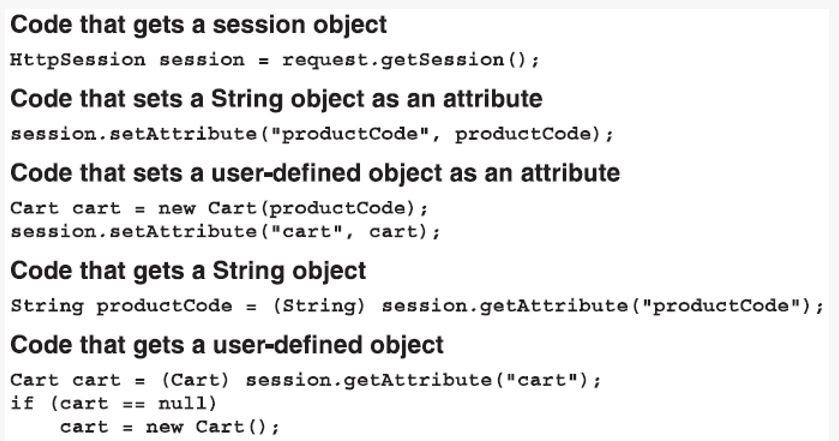Screen dimensions: 839x441
Task: Click the heading 'Code that gets a String object'
Action: tap(188, 271)
